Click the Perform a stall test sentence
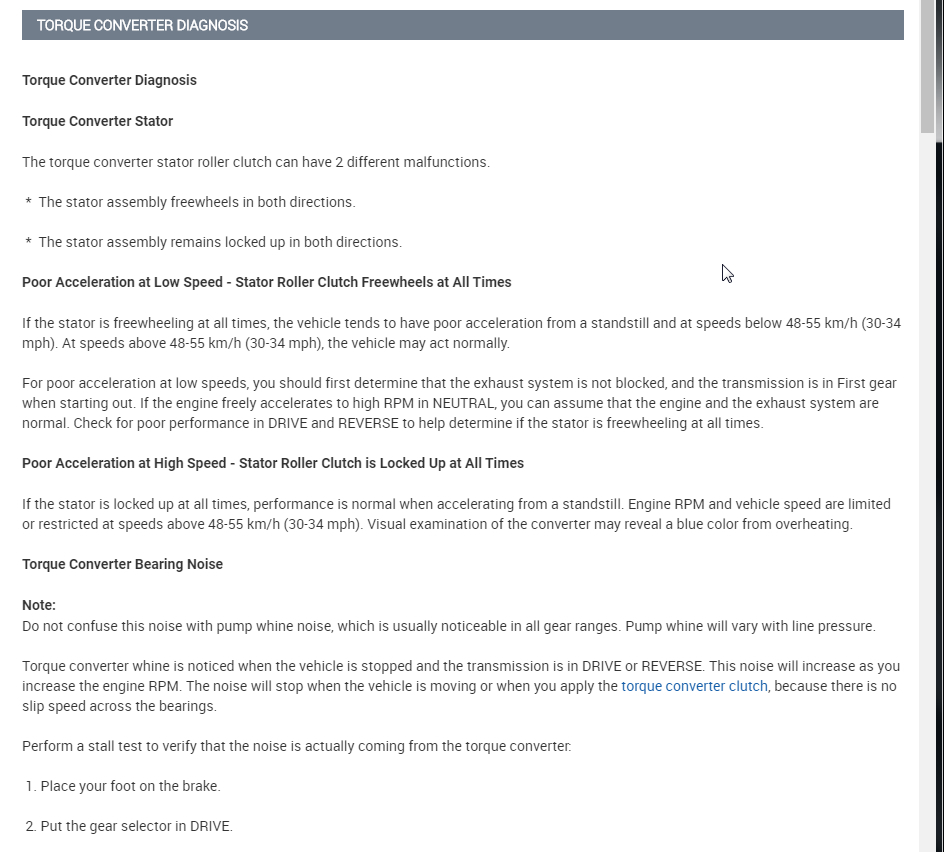944x852 pixels. coord(296,746)
